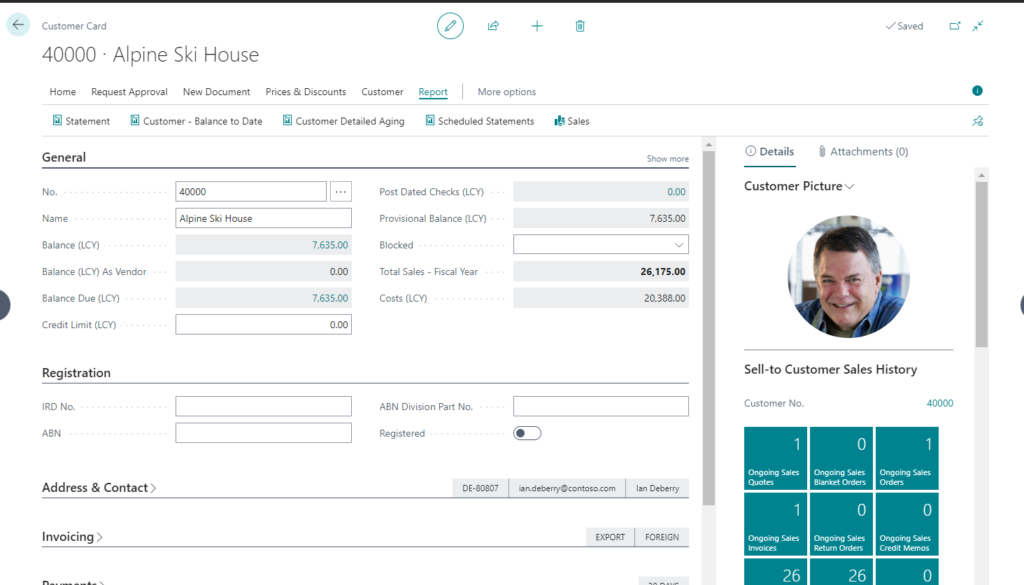Screen dimensions: 1024x585
Task: Show More options in action bar
Action: coord(507,92)
